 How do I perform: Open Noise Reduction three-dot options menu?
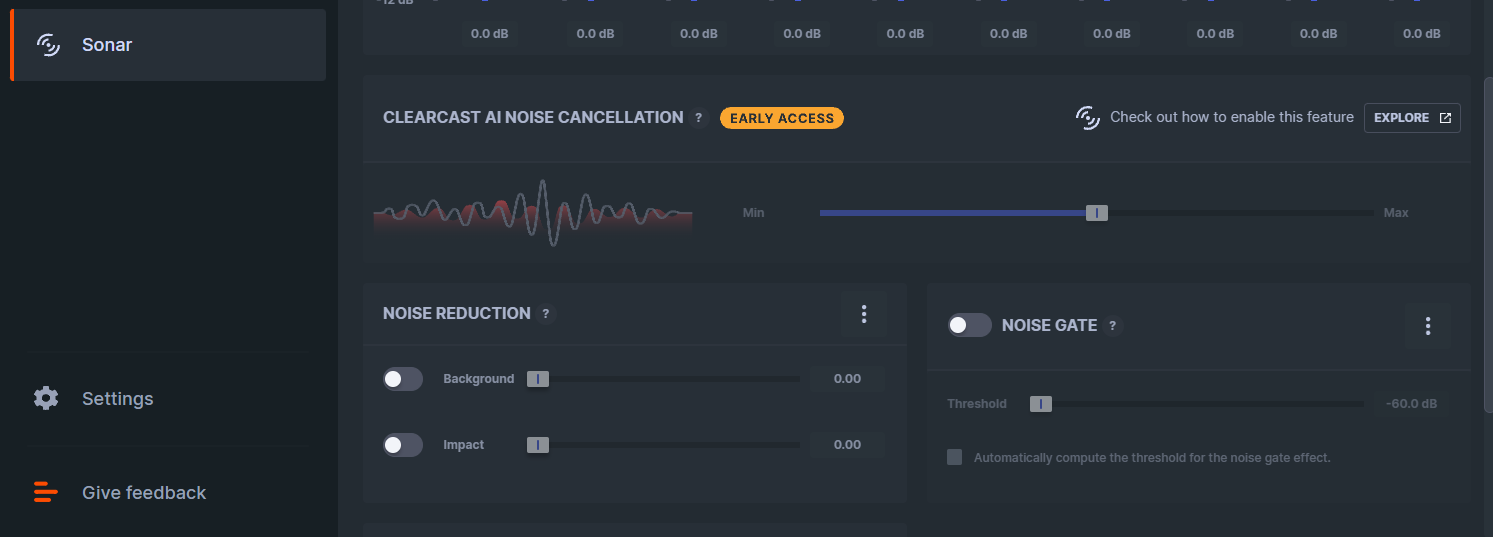[x=864, y=314]
